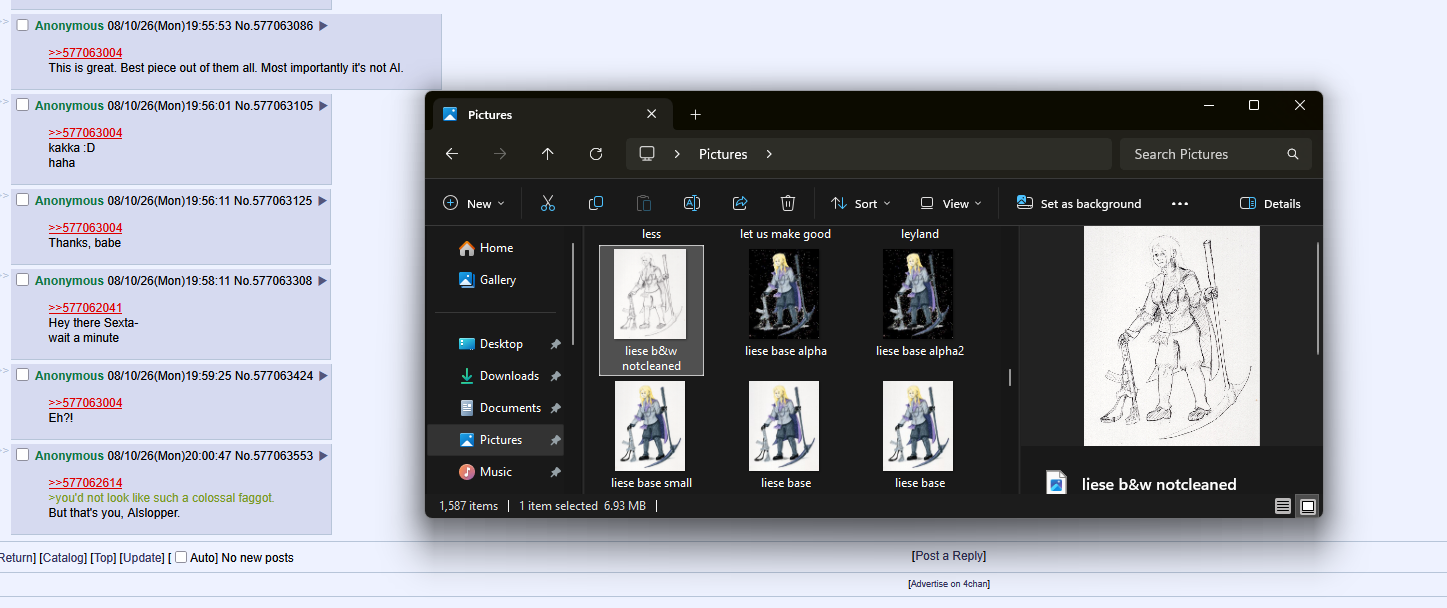1447x608 pixels.
Task: Toggle the Details pane button
Action: [1270, 203]
